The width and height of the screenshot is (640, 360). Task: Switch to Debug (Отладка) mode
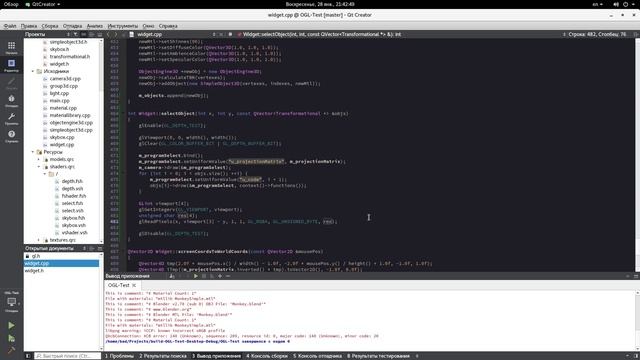pyautogui.click(x=11, y=100)
